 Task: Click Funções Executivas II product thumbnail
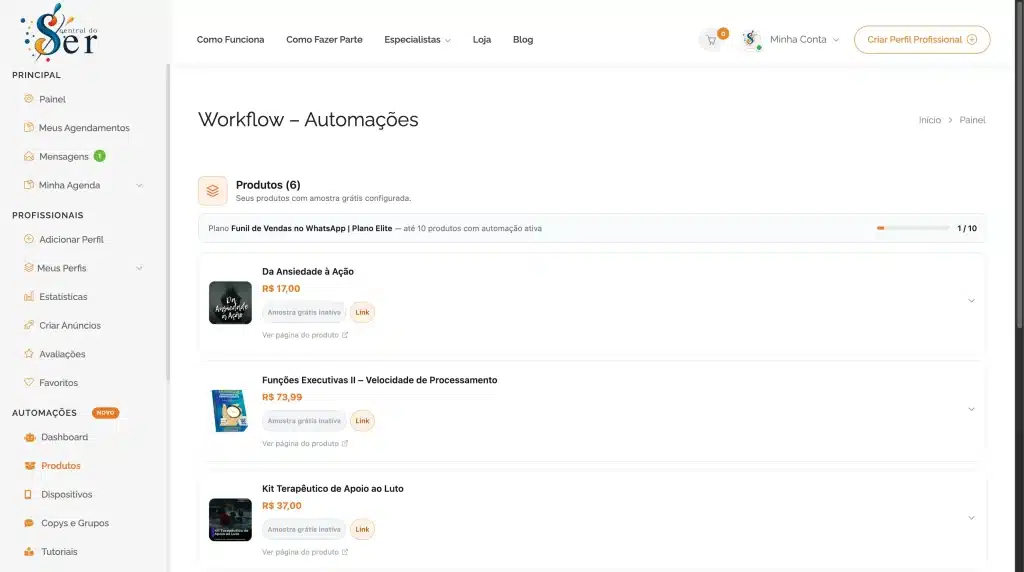[x=230, y=411]
